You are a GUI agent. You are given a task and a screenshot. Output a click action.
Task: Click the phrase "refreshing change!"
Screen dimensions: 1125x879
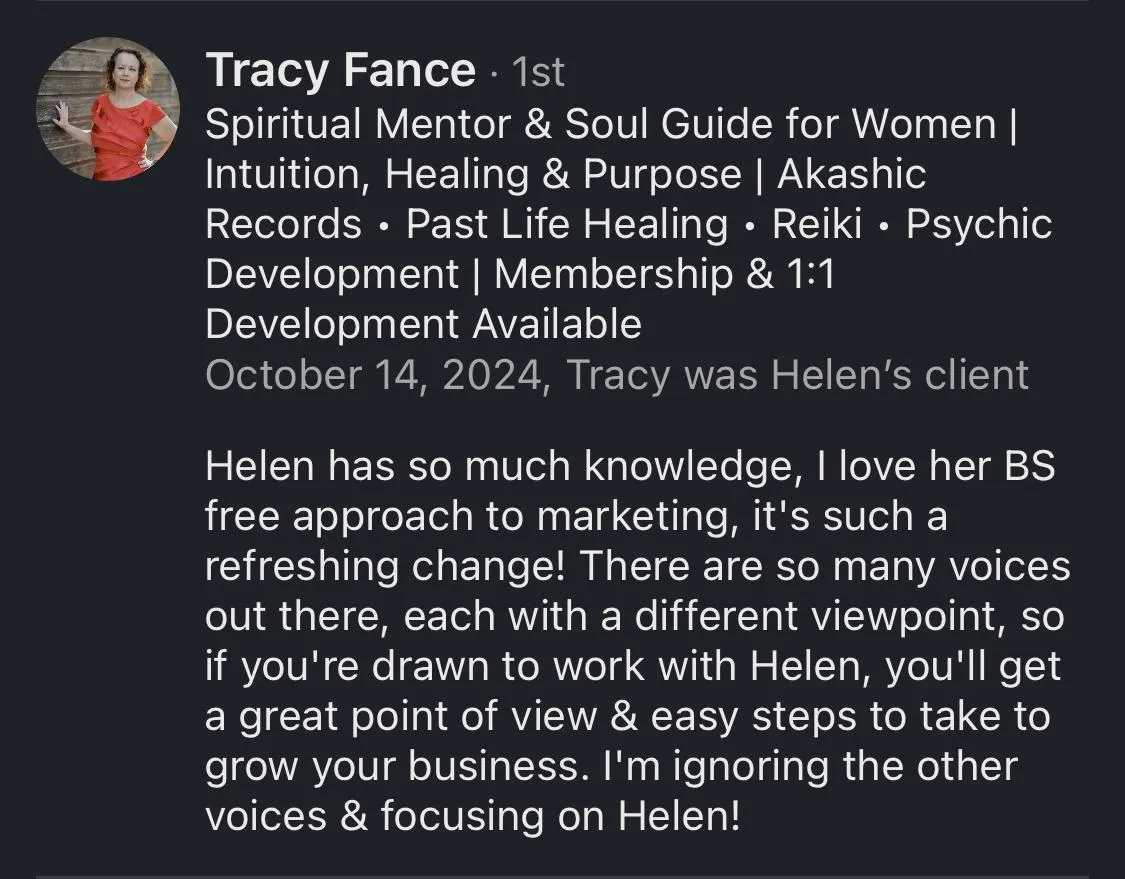pyautogui.click(x=385, y=567)
